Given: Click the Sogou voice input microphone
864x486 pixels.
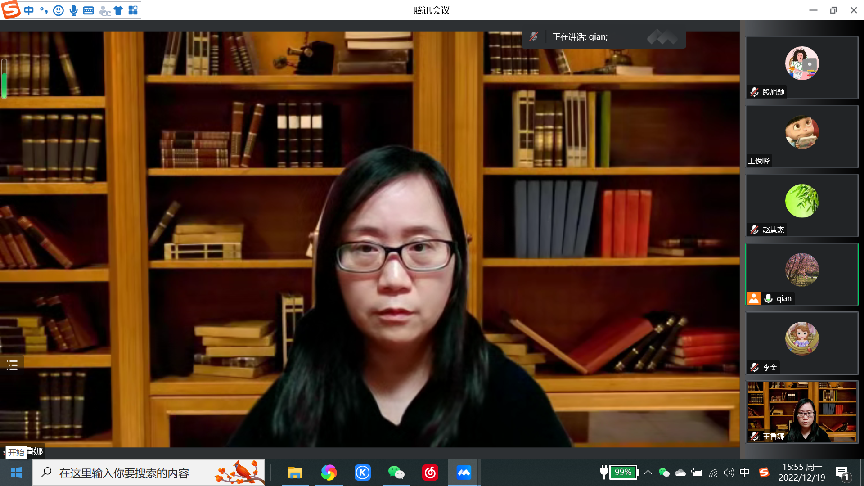Looking at the screenshot, I should 74,11.
